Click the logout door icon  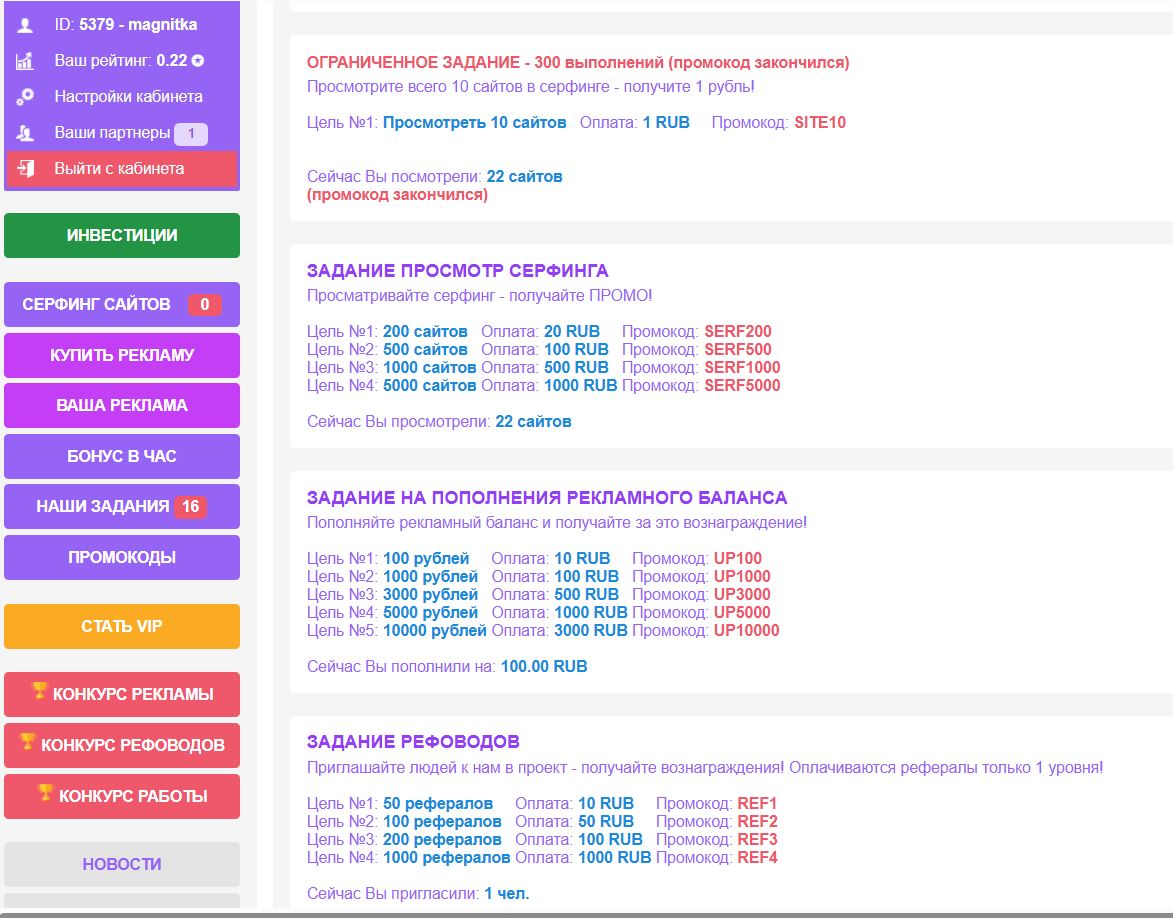(x=25, y=168)
